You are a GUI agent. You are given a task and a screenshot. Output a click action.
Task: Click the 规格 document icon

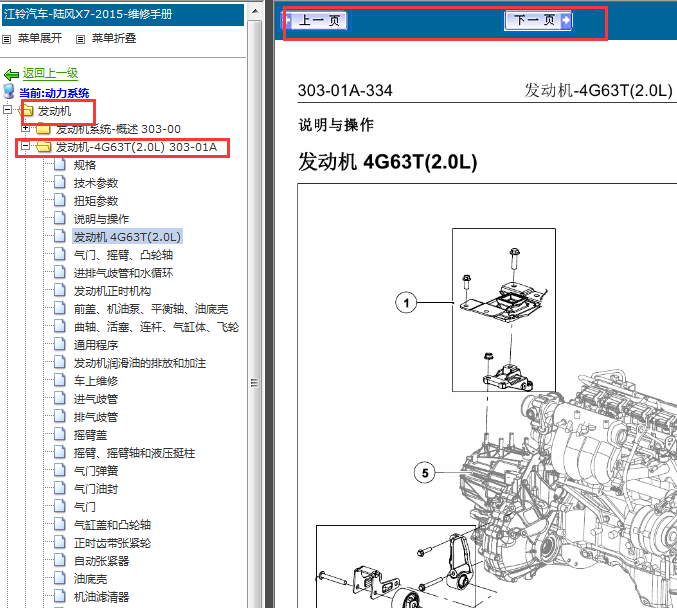(60, 164)
